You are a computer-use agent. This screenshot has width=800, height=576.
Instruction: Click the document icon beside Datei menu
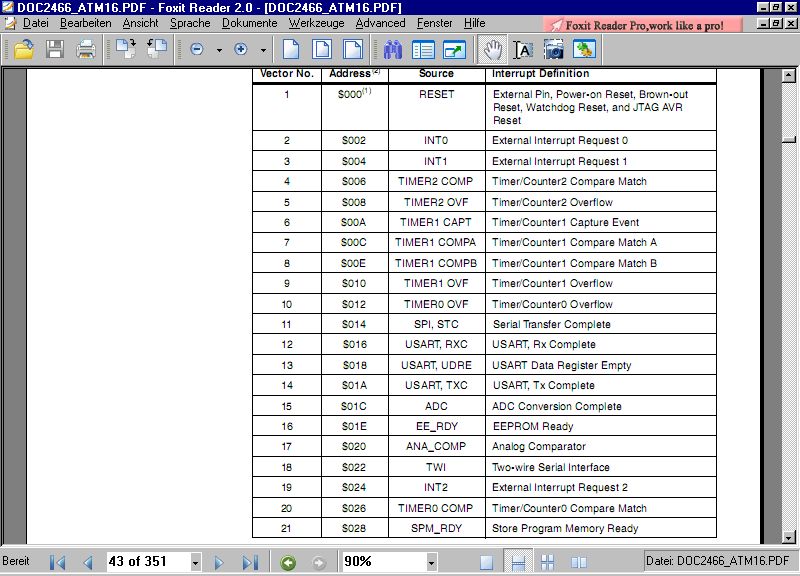10,23
